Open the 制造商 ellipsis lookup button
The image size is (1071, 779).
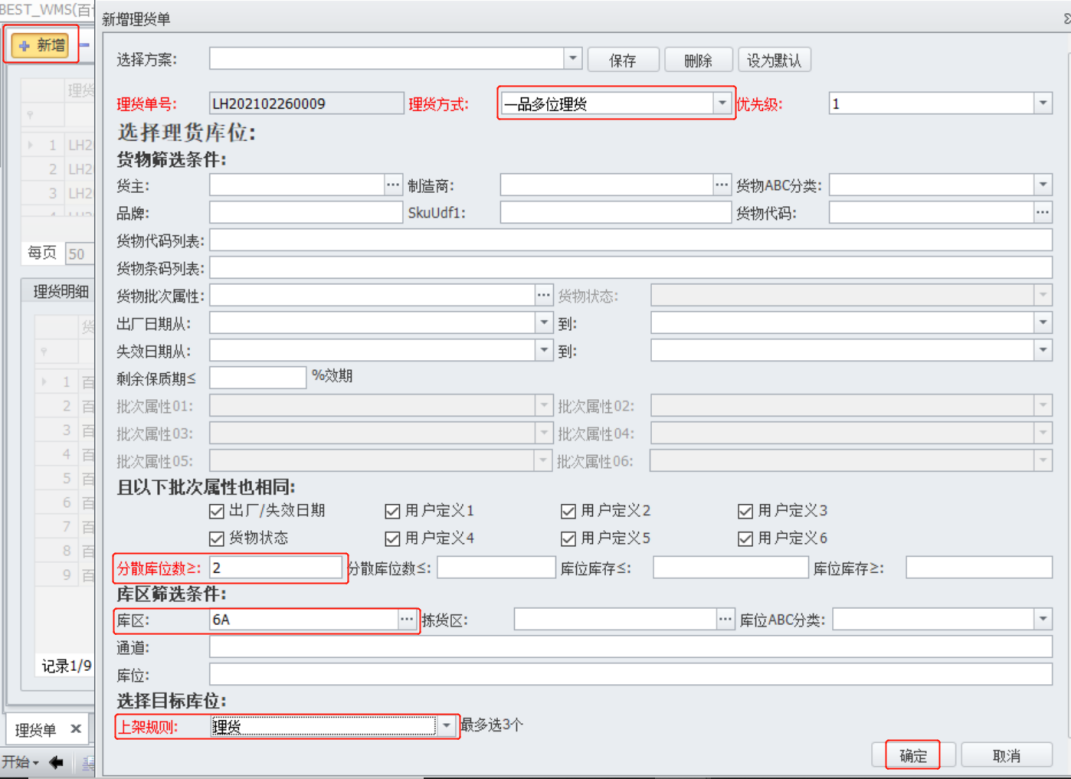tap(722, 185)
